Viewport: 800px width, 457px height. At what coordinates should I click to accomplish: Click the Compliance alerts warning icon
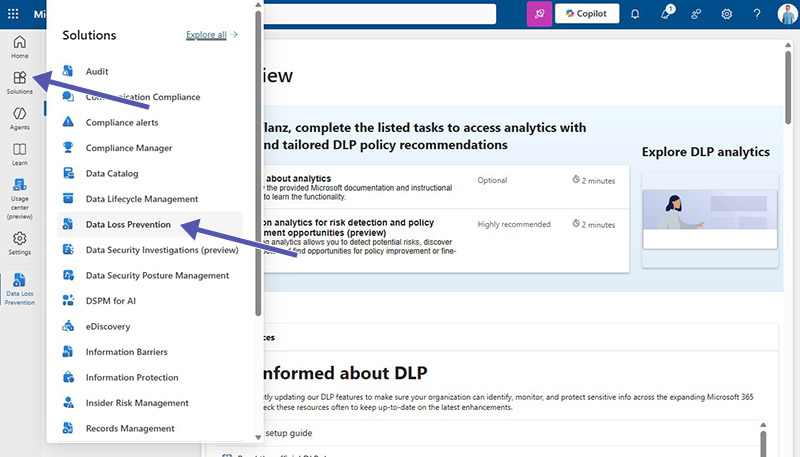point(68,122)
